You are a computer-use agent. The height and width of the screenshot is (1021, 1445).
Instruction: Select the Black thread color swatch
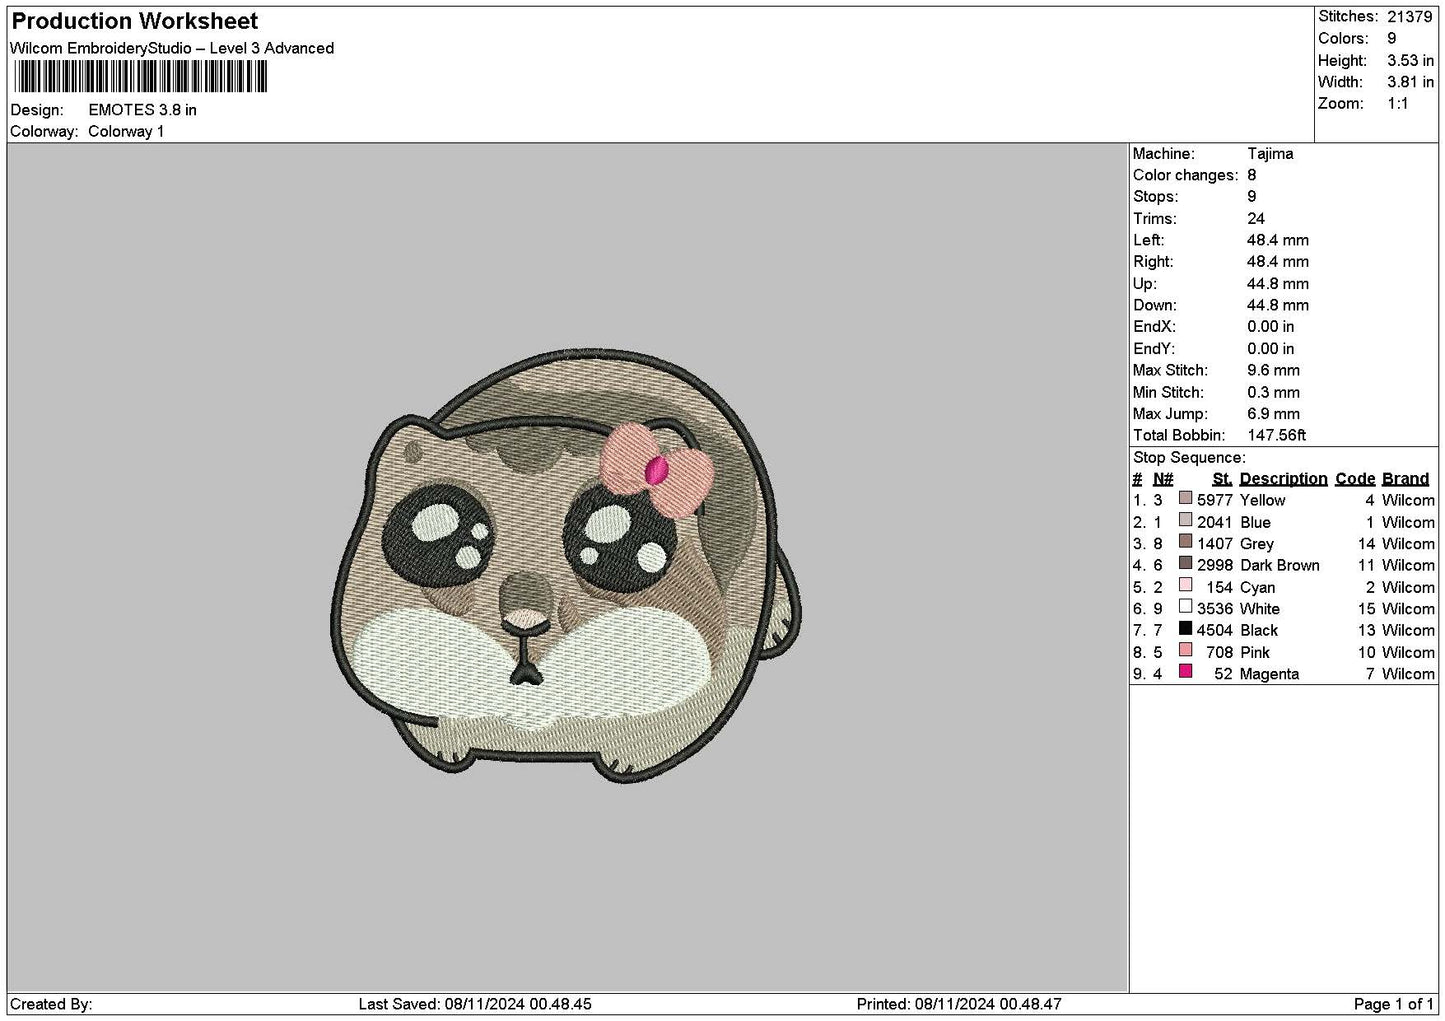(1186, 628)
